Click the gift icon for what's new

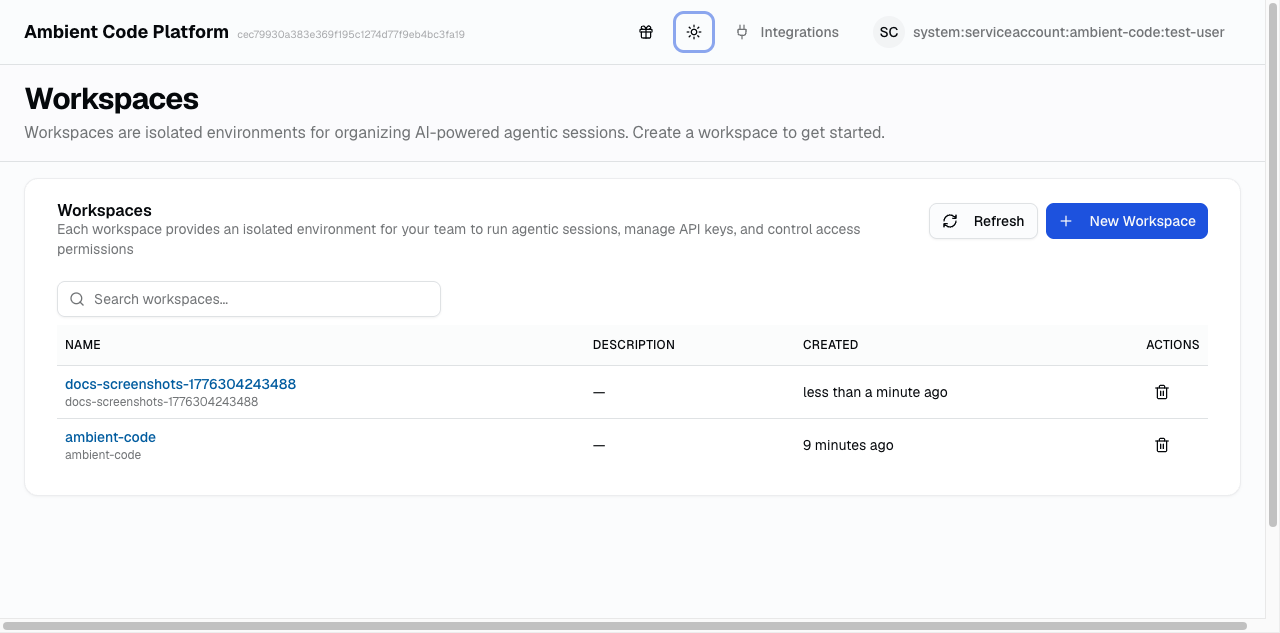(645, 31)
